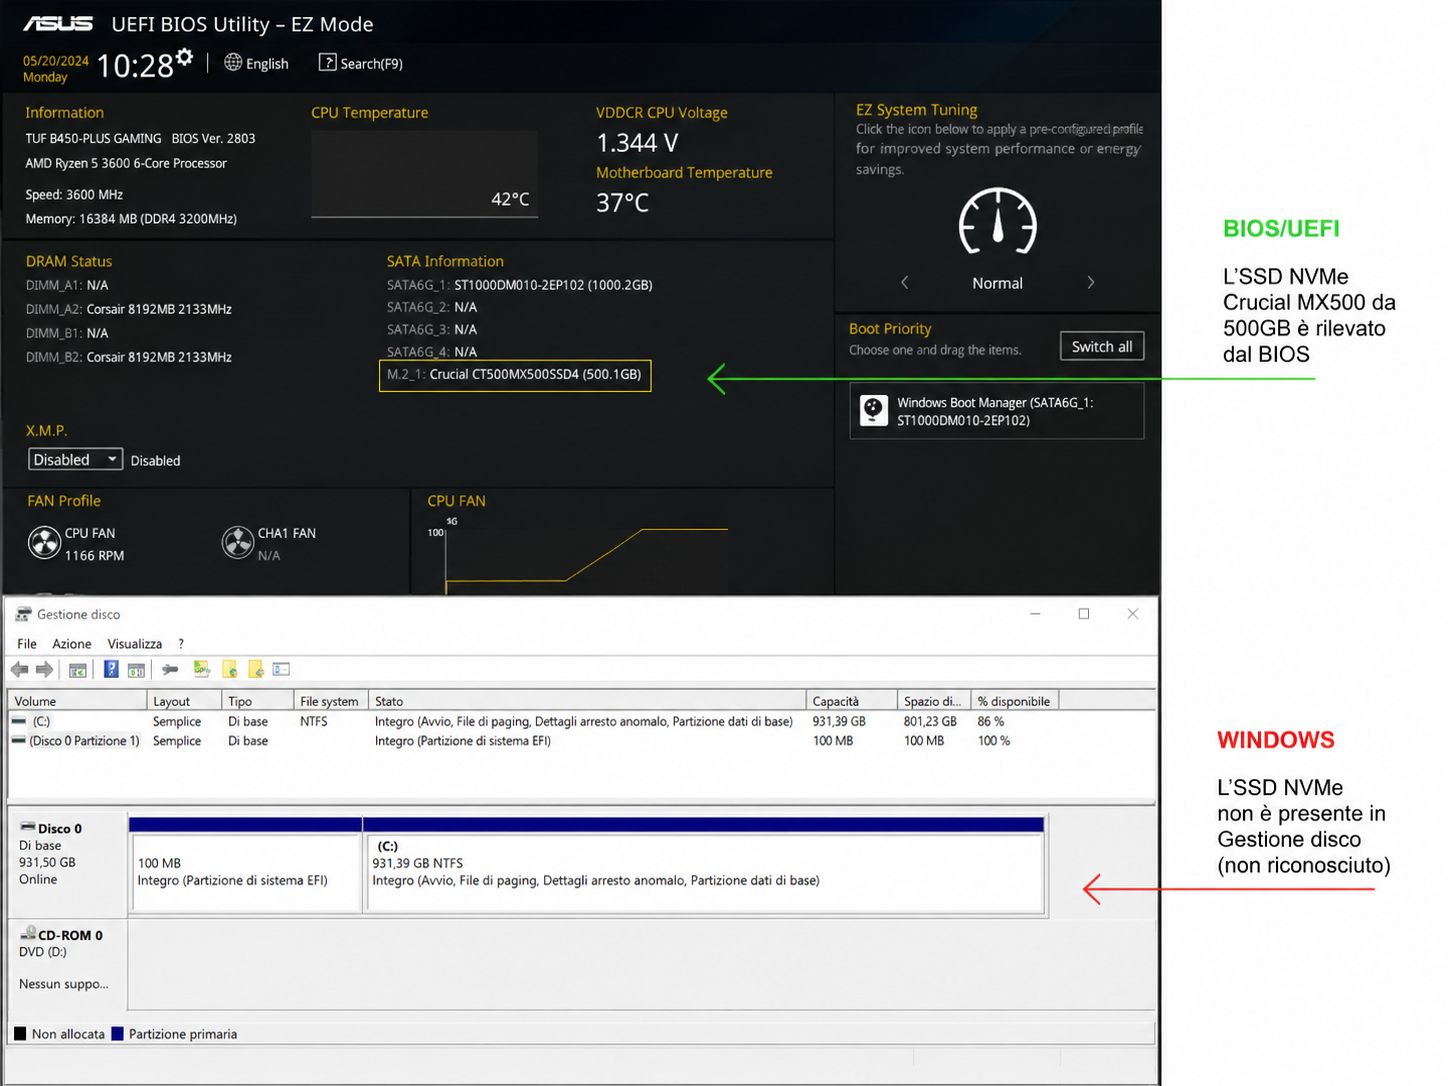Open BIOS settings gear beside the clock

click(x=184, y=58)
